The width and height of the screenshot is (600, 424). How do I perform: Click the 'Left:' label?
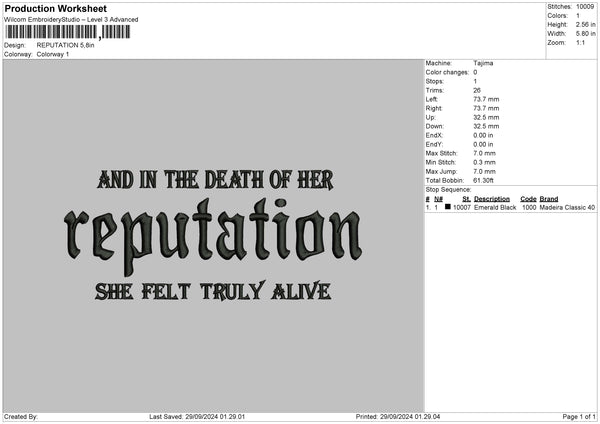(x=432, y=99)
